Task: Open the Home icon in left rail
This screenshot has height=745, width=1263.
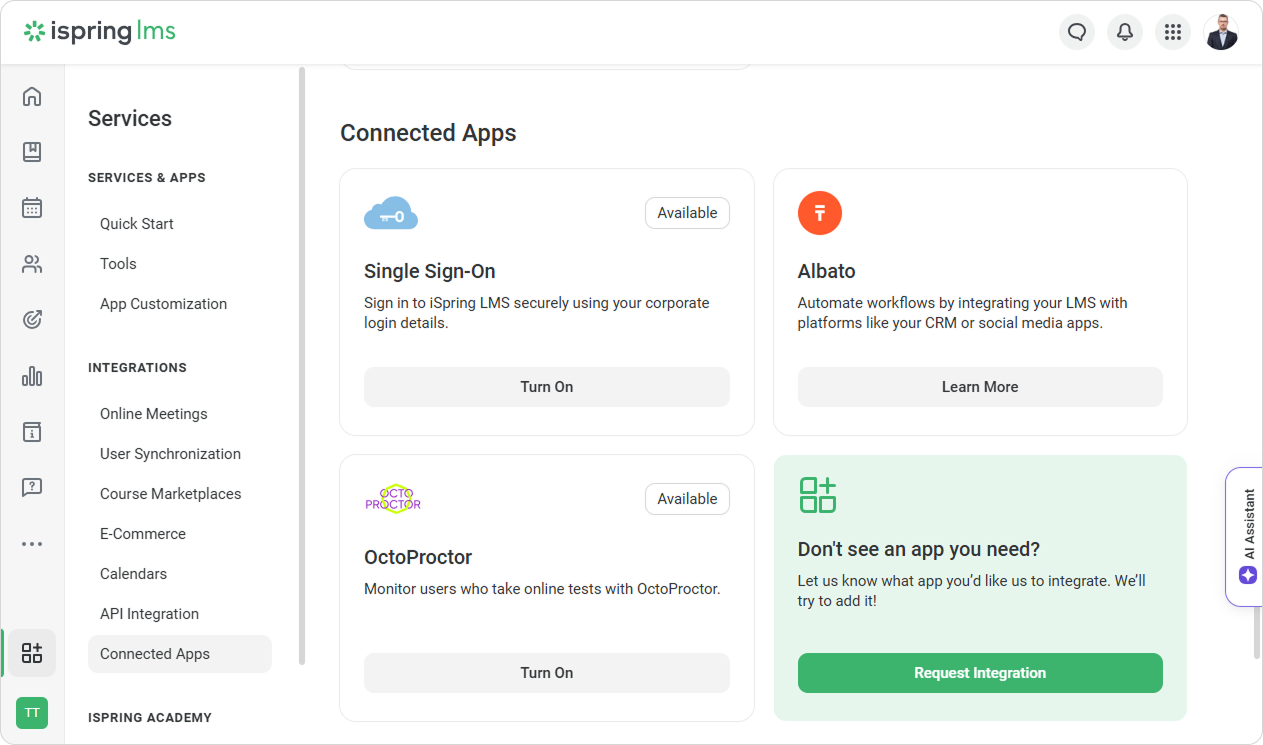Action: click(x=32, y=96)
